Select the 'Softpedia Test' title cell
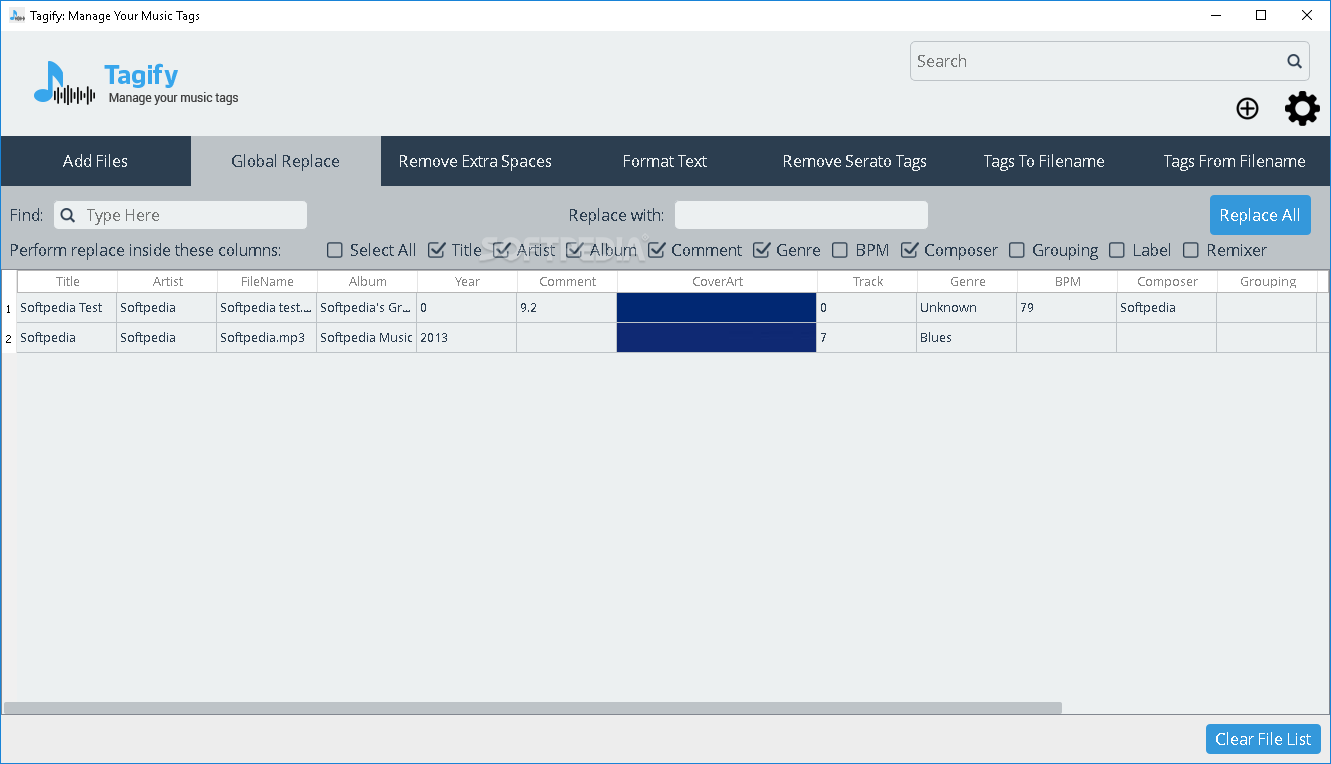The height and width of the screenshot is (764, 1331). click(67, 308)
